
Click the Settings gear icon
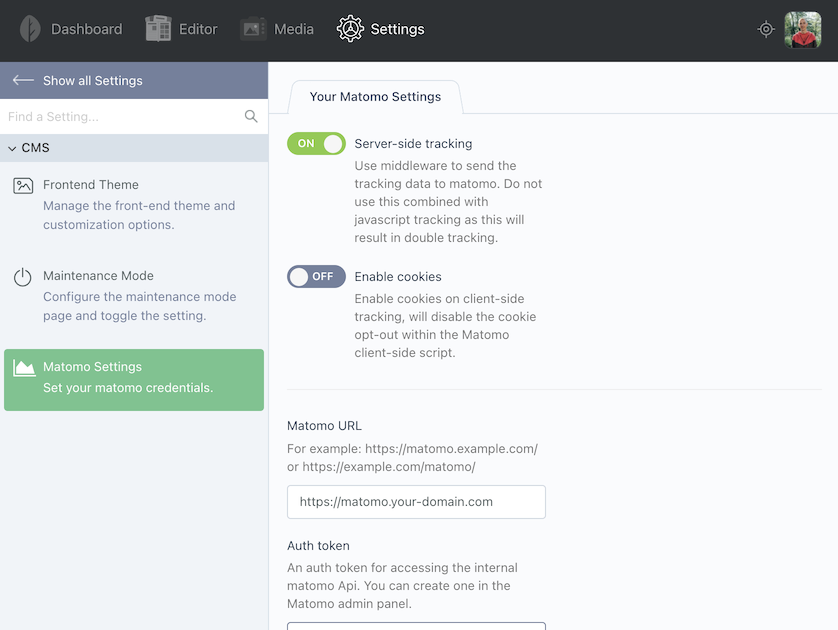pos(350,29)
